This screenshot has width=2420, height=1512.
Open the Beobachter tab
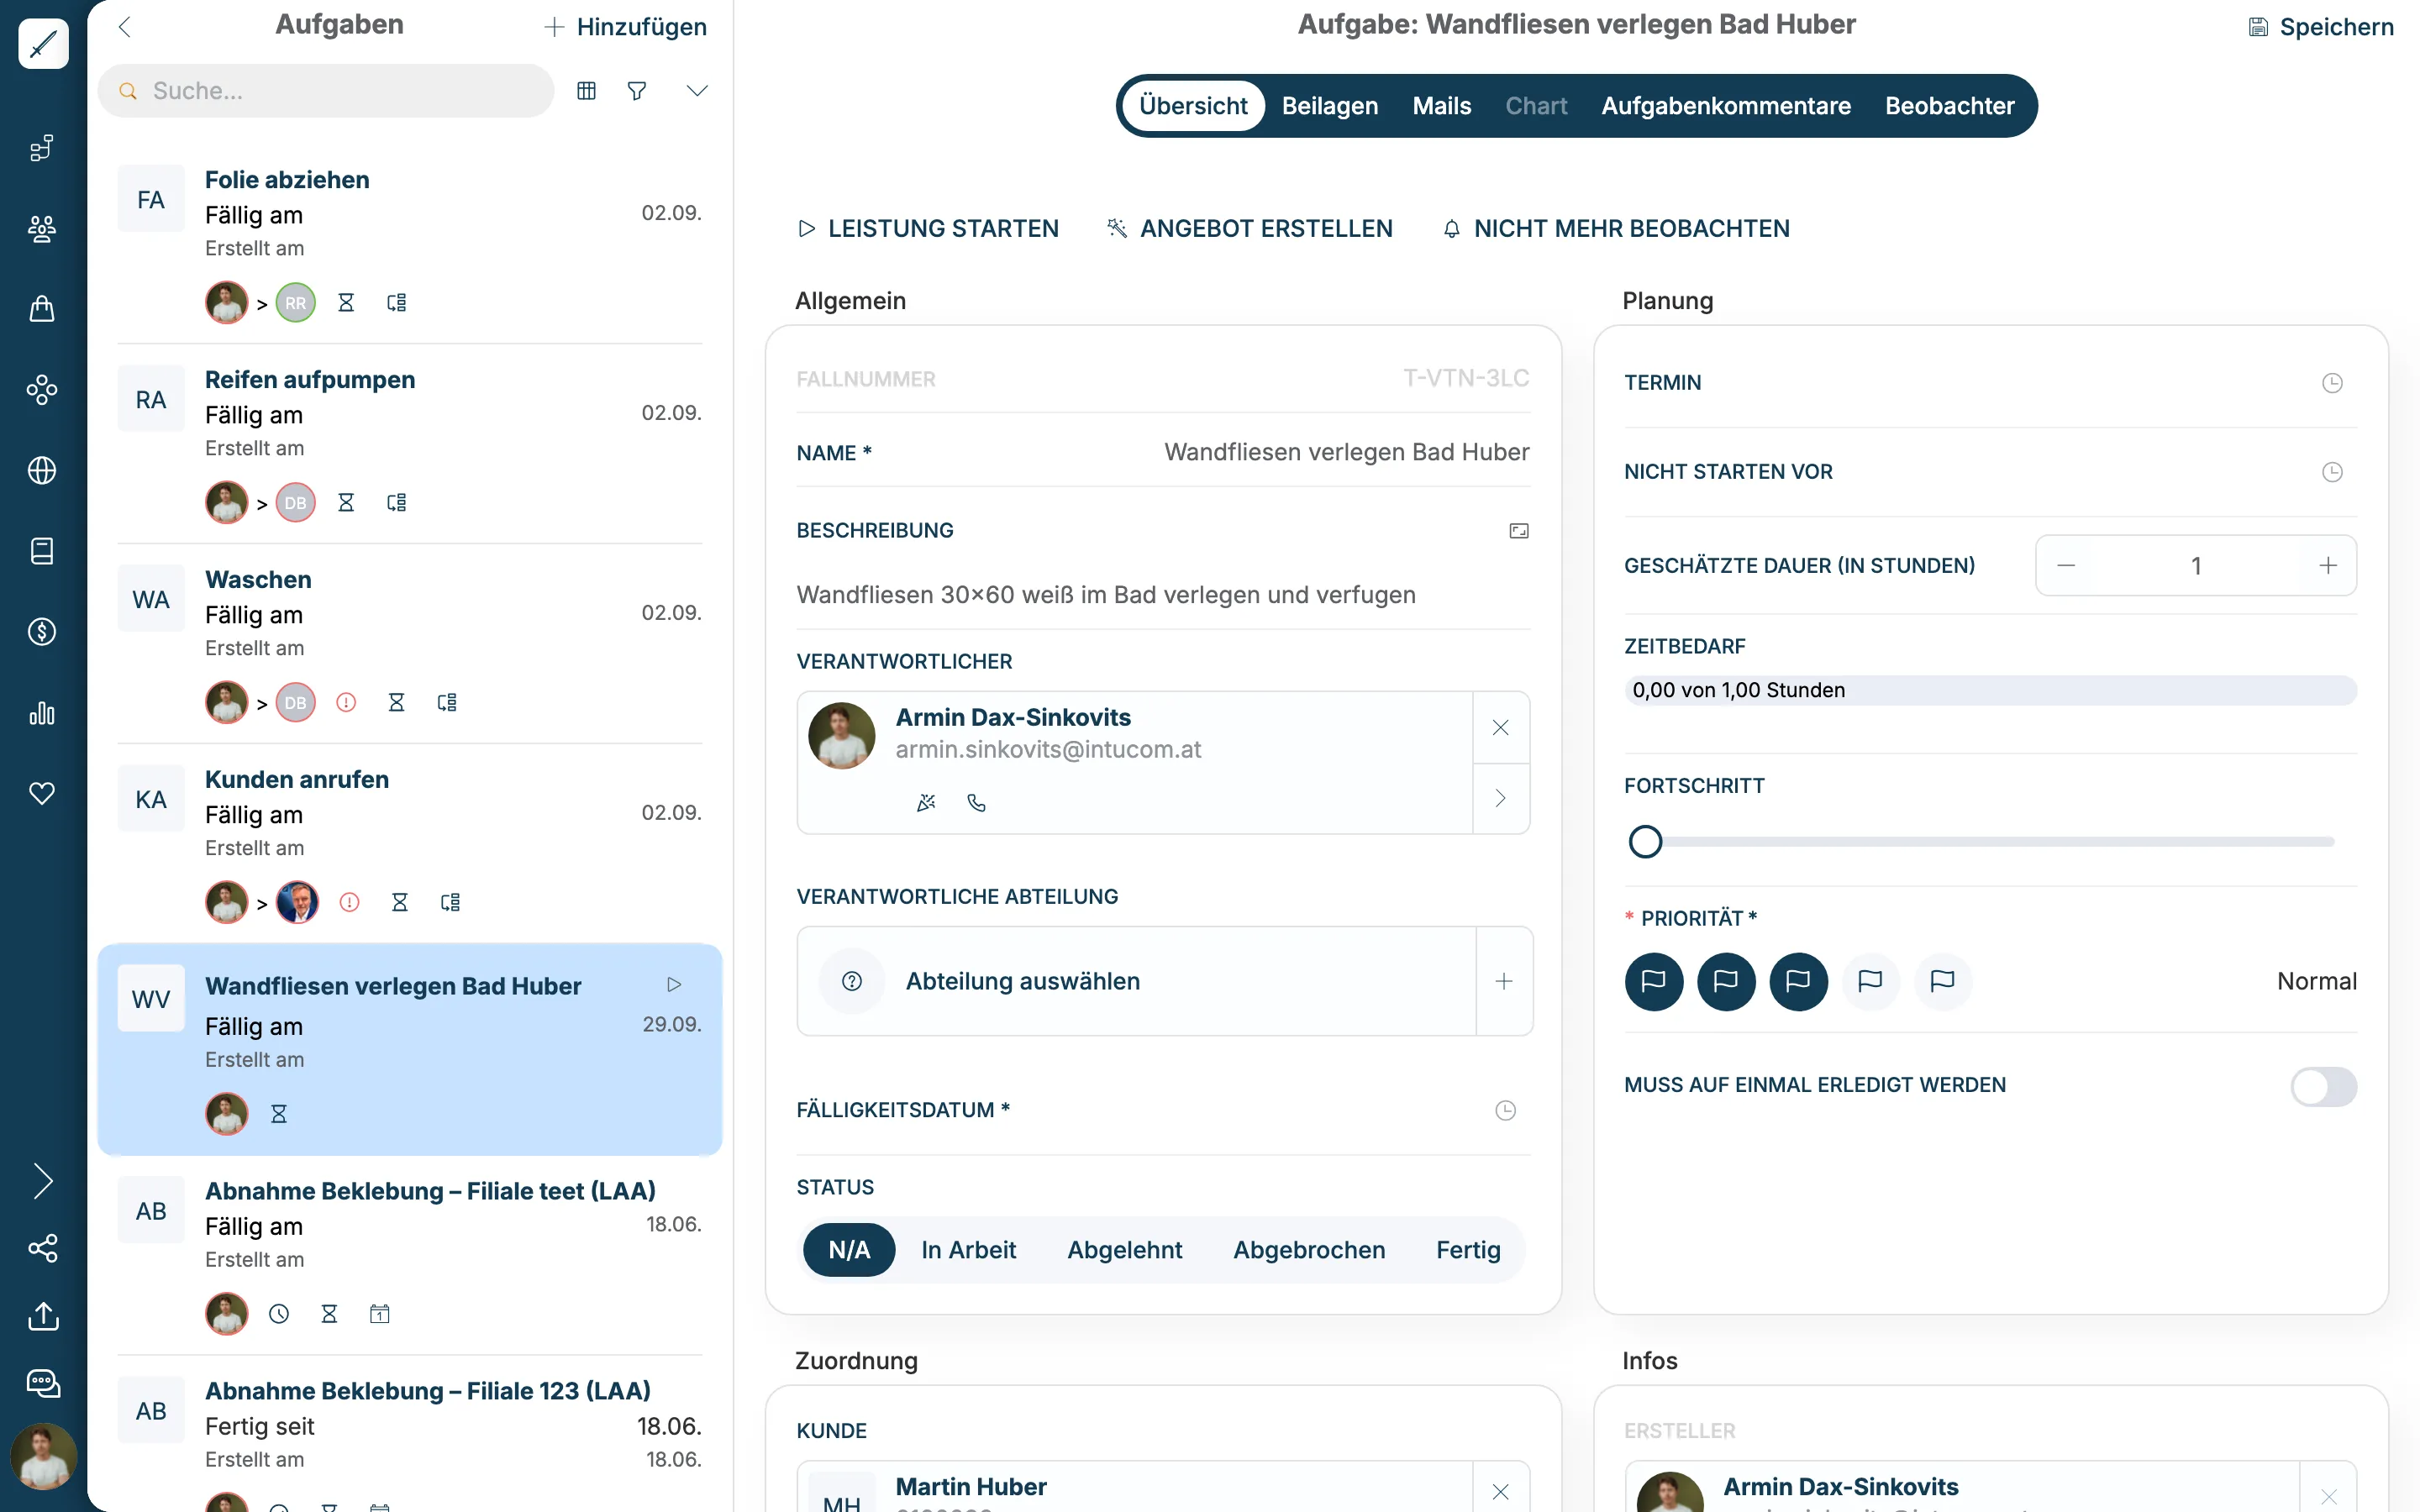click(x=1950, y=106)
